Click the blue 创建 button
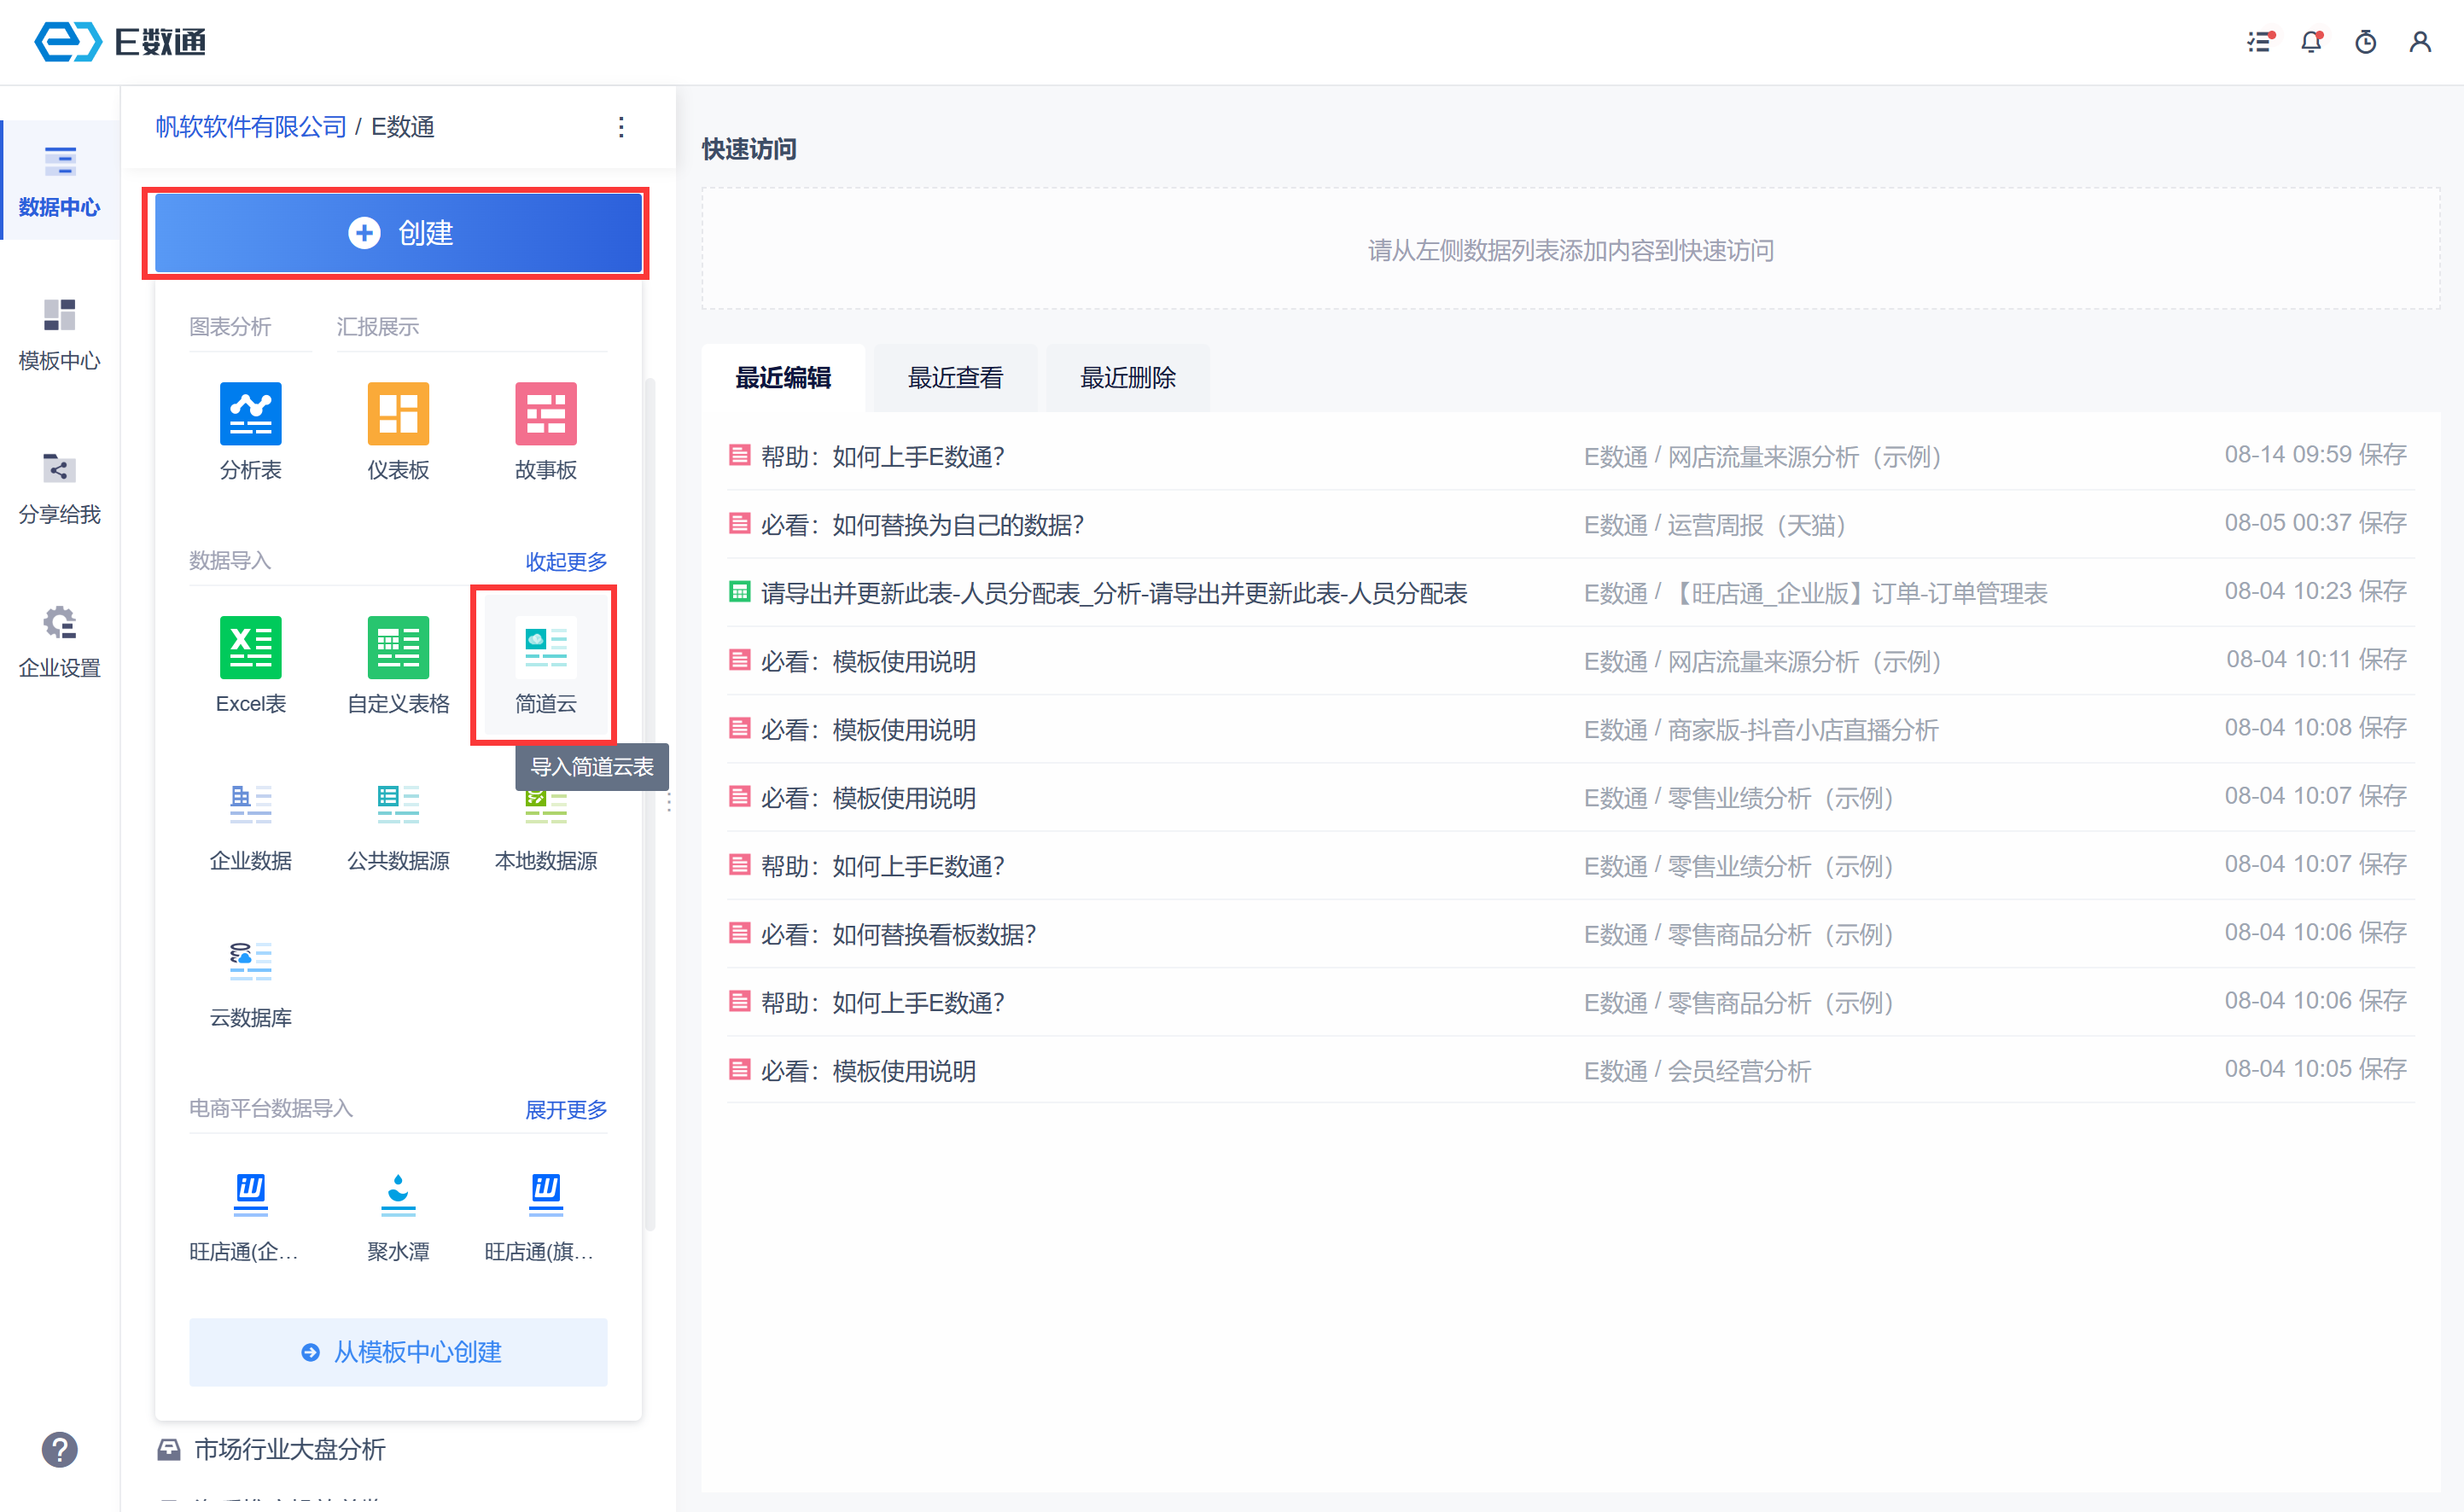2464x1512 pixels. [398, 233]
